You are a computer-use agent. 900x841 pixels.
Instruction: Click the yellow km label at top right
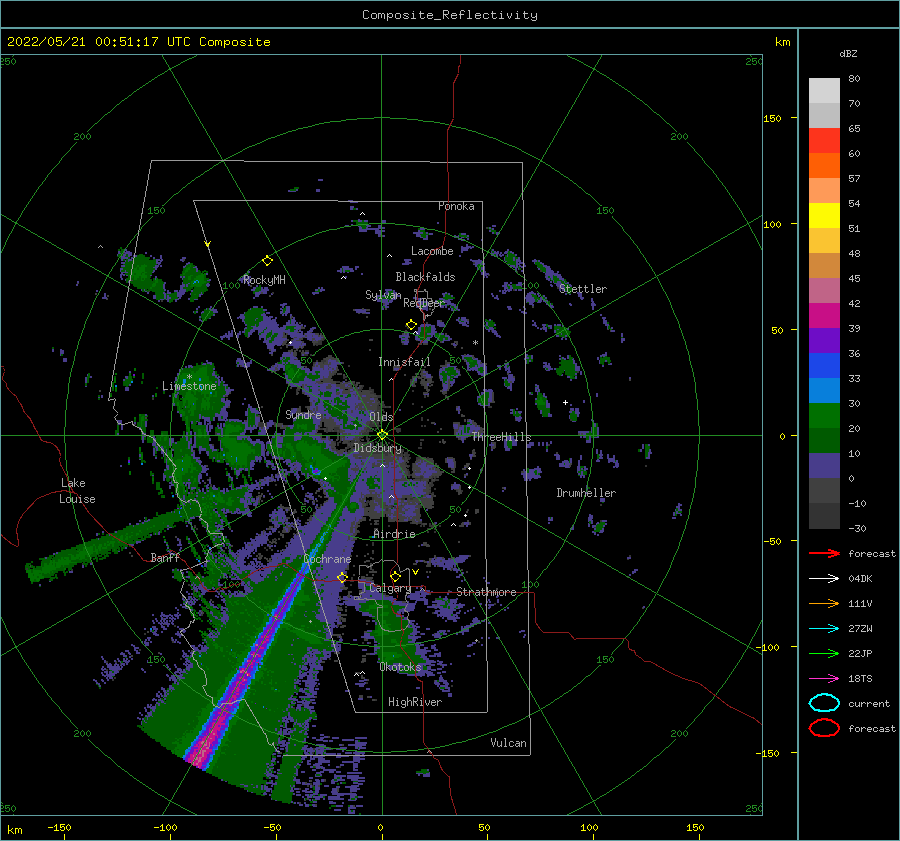tap(782, 42)
